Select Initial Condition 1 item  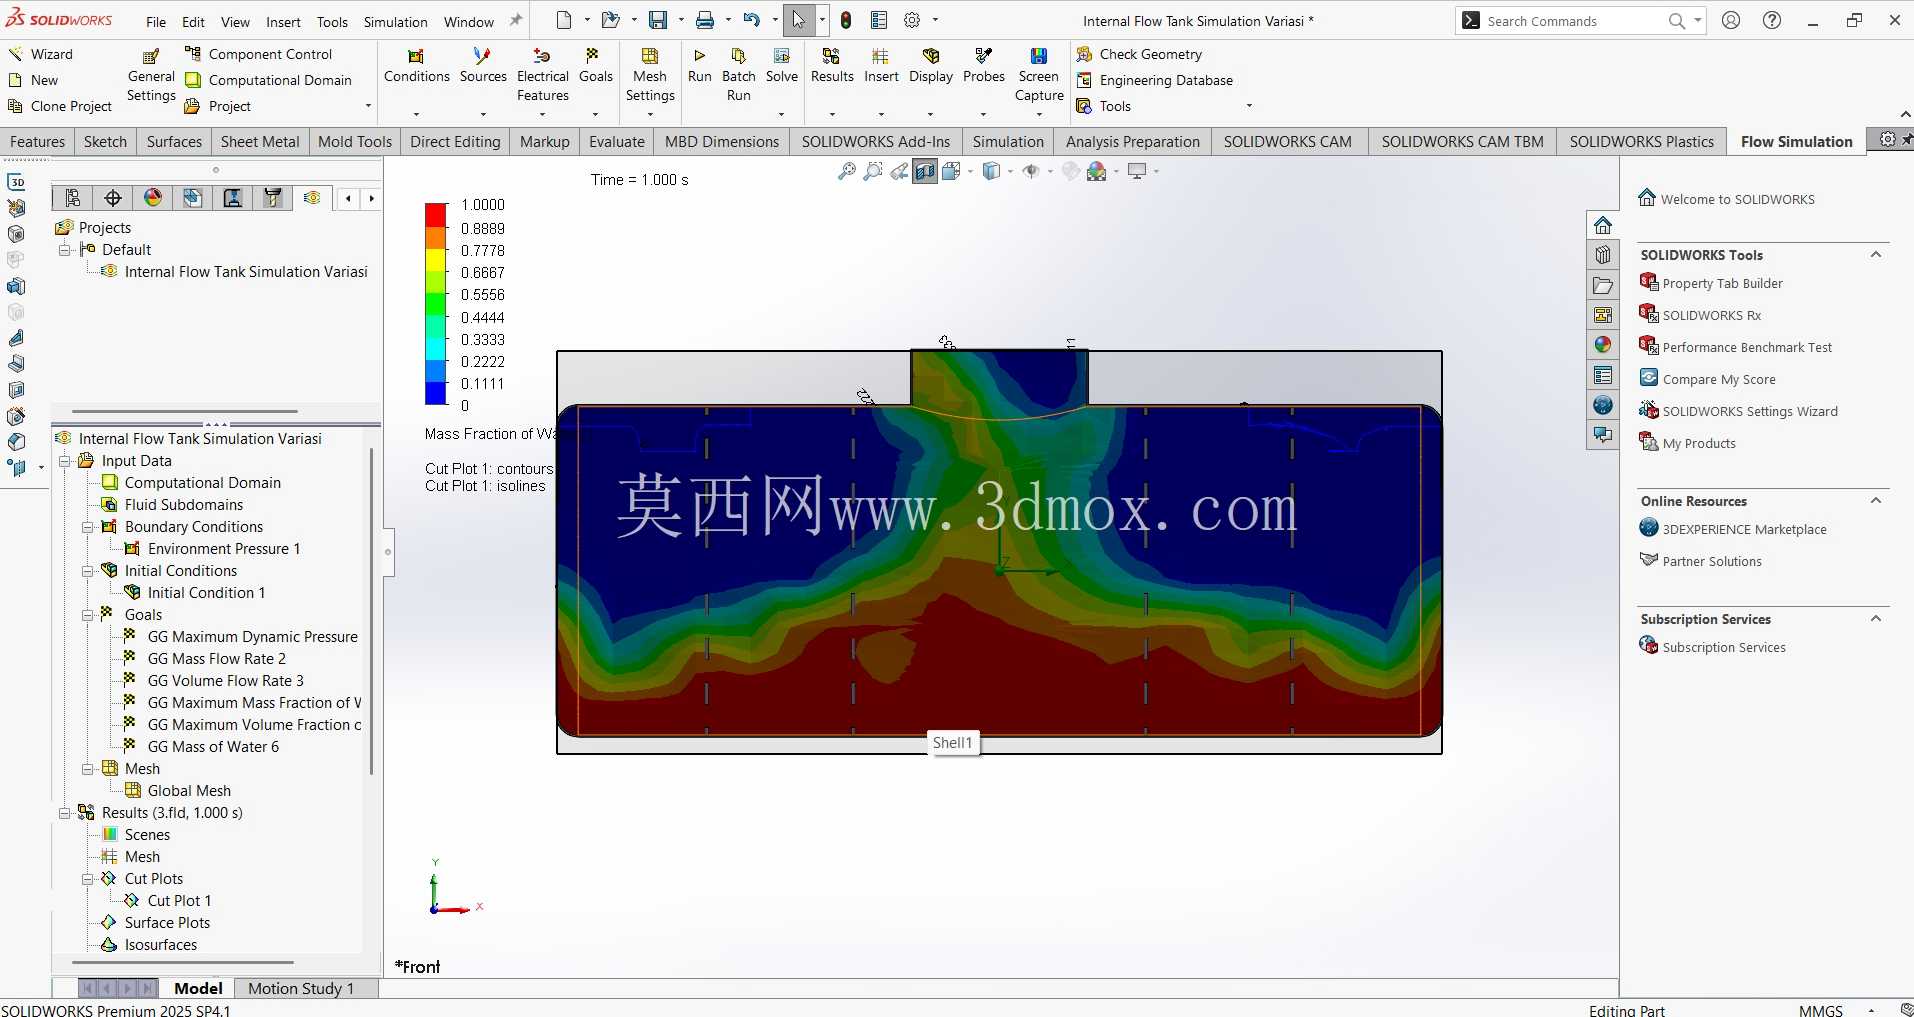[195, 593]
